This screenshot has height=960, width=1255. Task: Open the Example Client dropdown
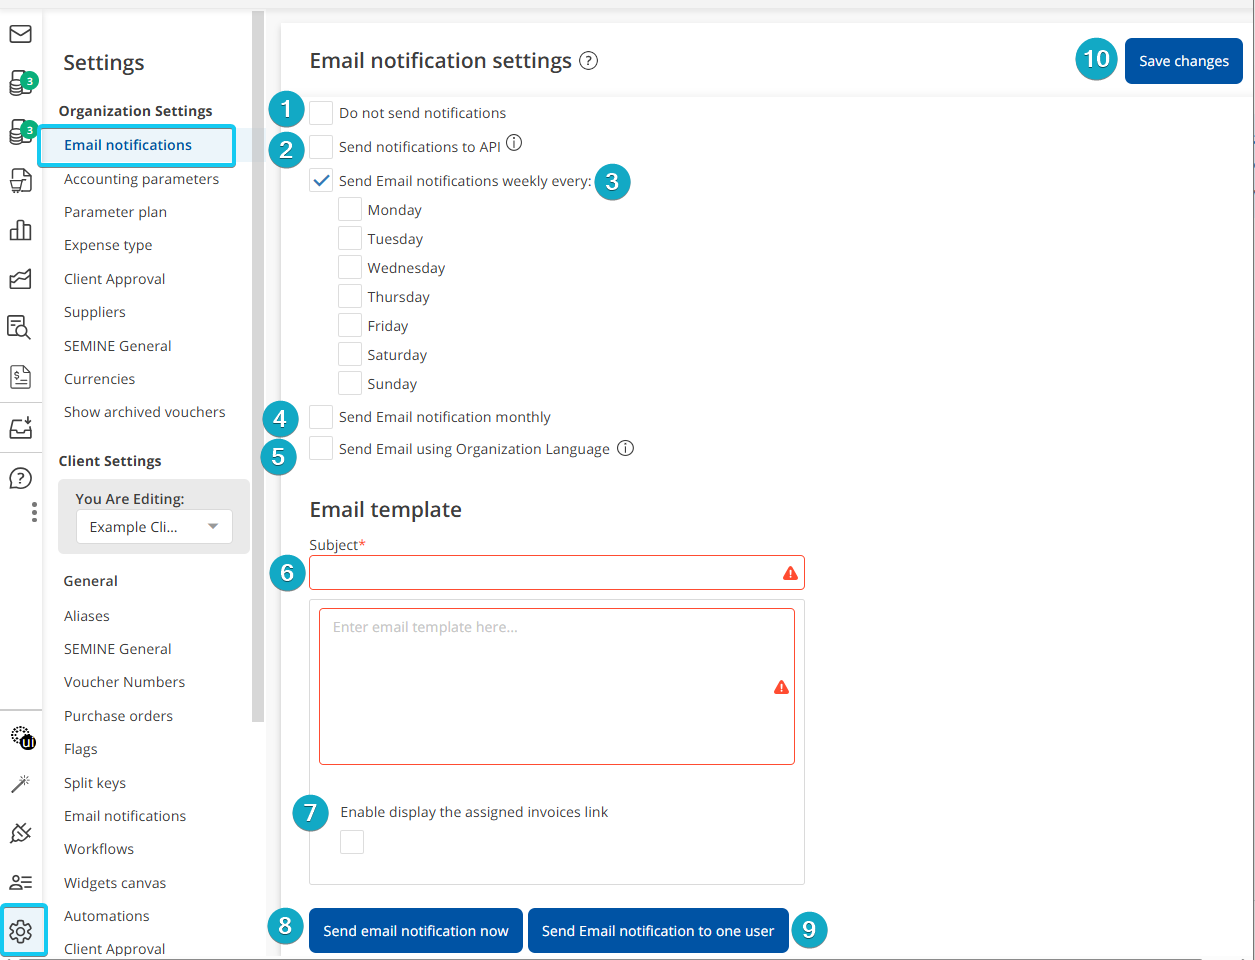[x=155, y=527]
